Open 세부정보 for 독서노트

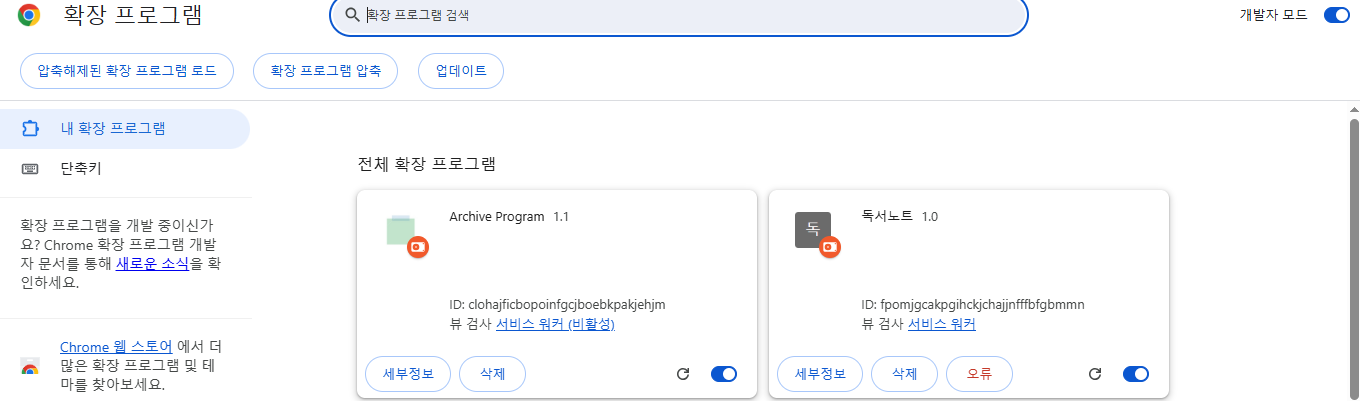(820, 374)
